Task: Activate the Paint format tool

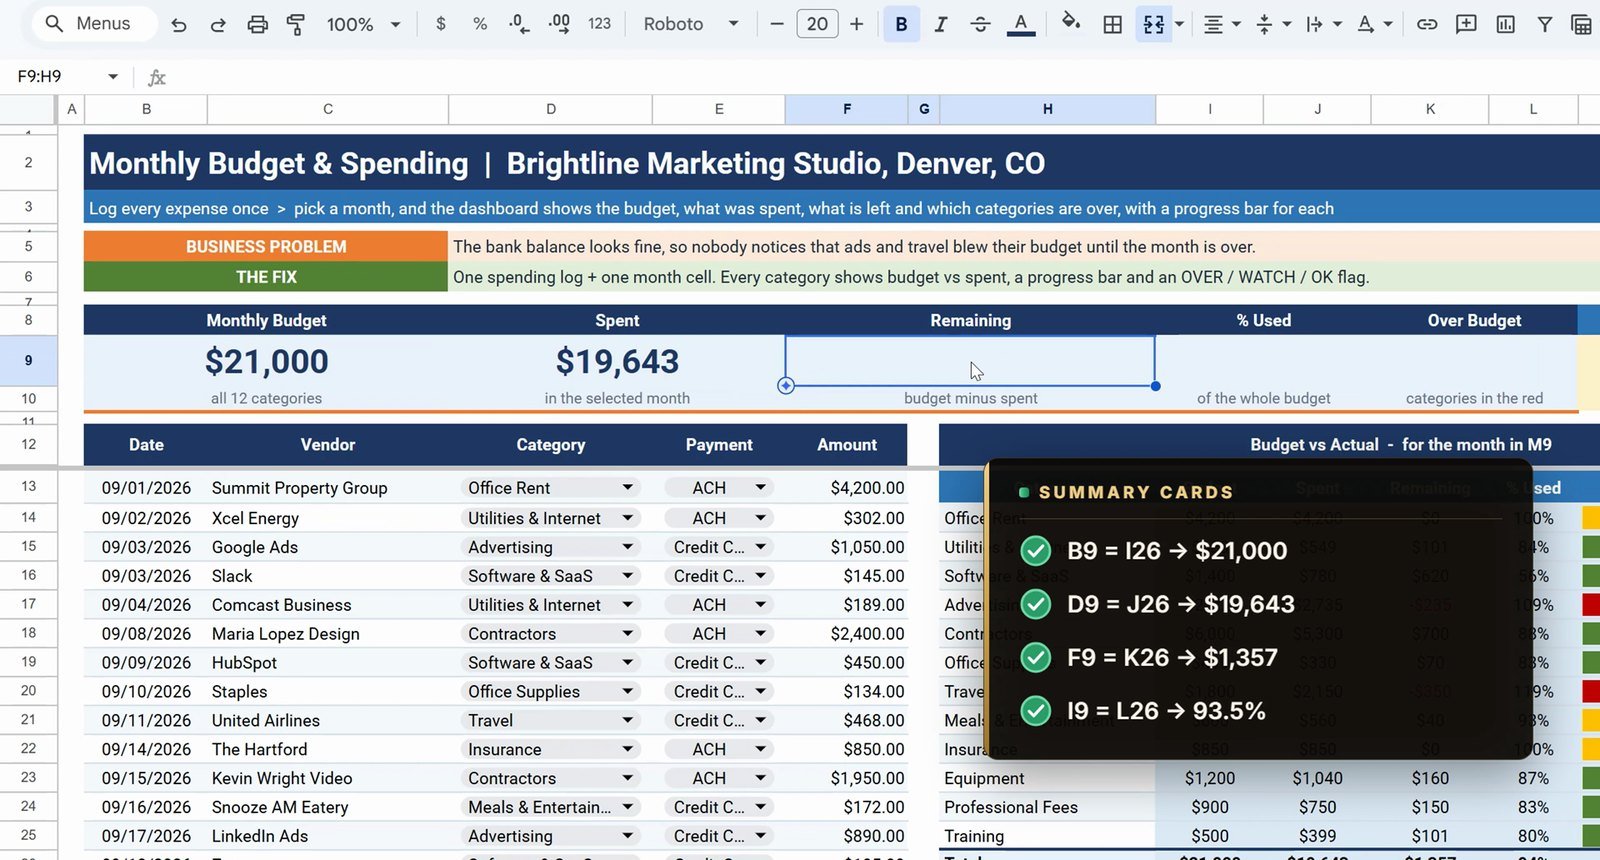Action: click(x=296, y=24)
